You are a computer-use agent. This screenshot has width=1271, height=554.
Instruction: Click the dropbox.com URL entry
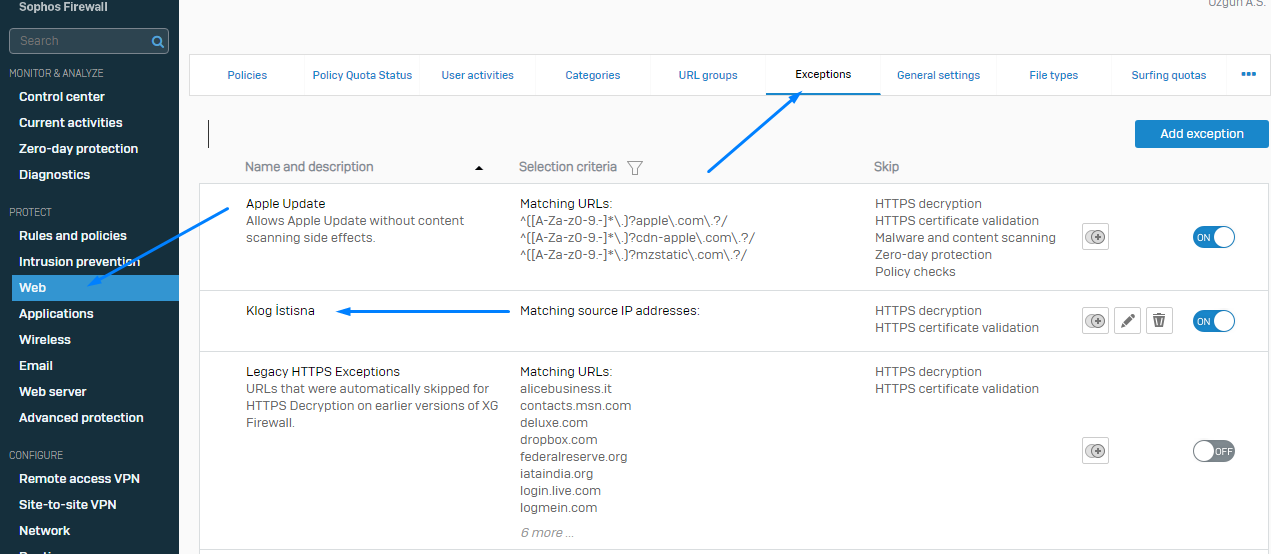tap(559, 440)
